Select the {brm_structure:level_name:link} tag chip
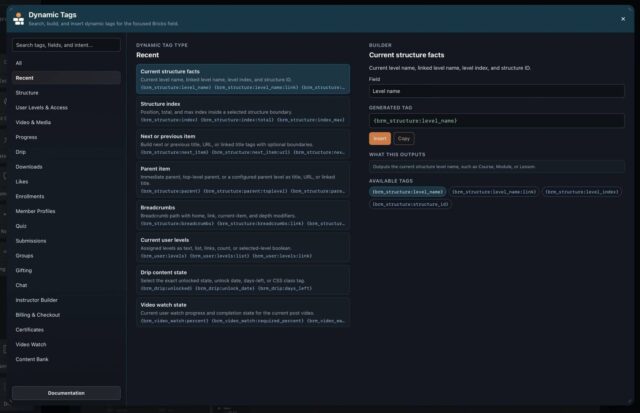Screen dimensions: 640x413 click(494, 192)
